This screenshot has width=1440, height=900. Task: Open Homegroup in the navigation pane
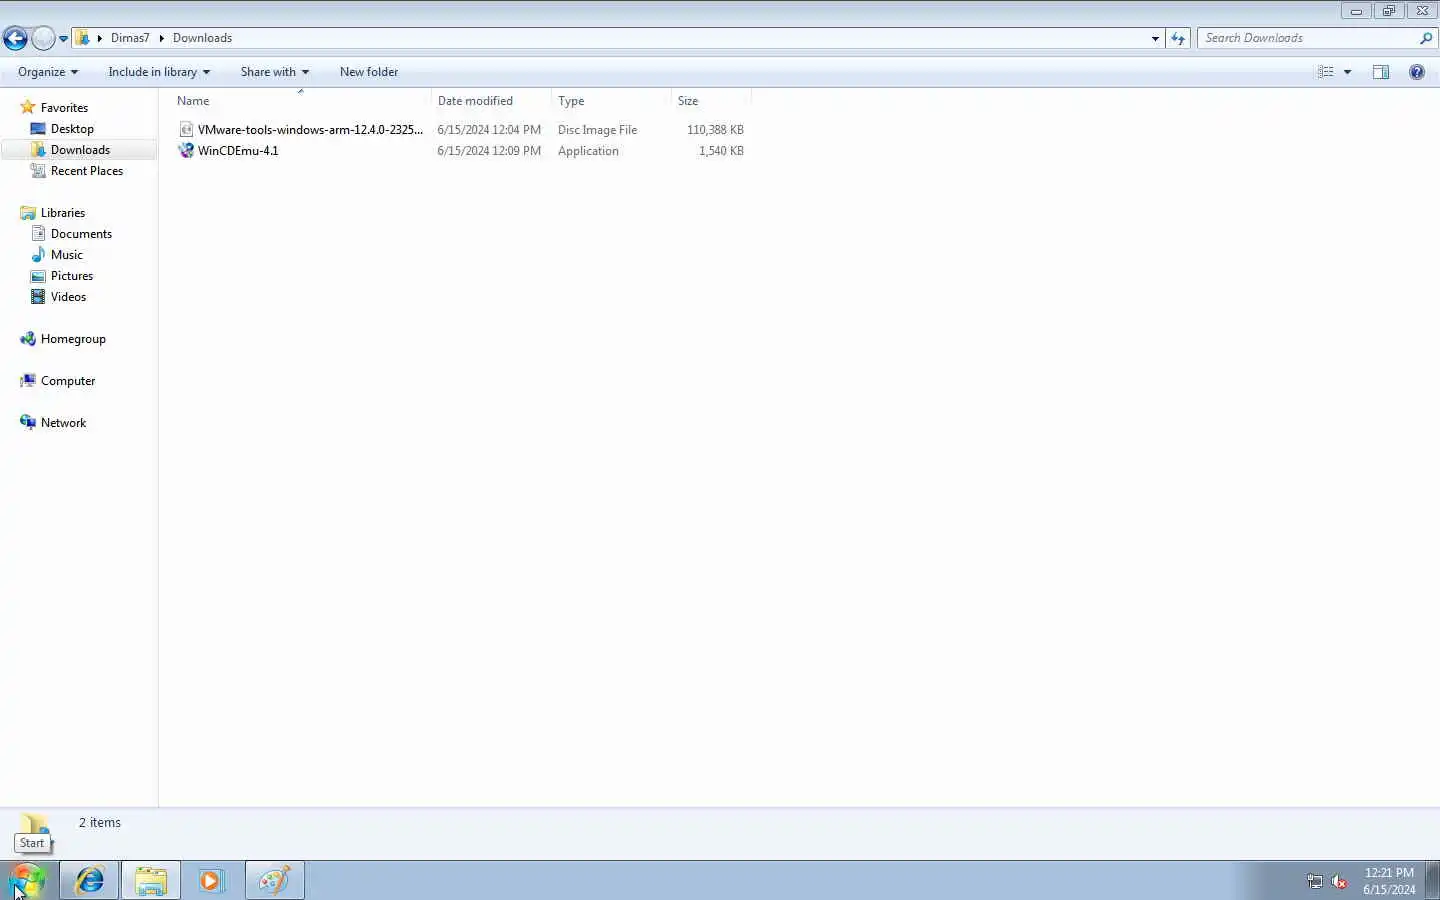[x=73, y=339]
